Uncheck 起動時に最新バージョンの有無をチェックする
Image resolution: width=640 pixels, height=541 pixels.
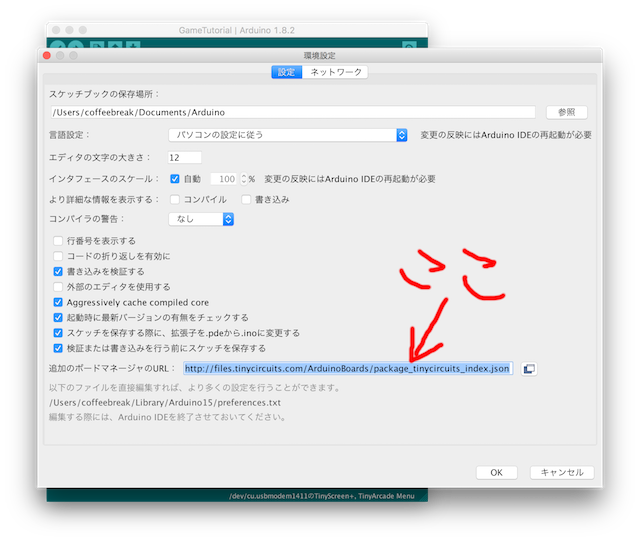click(58, 318)
